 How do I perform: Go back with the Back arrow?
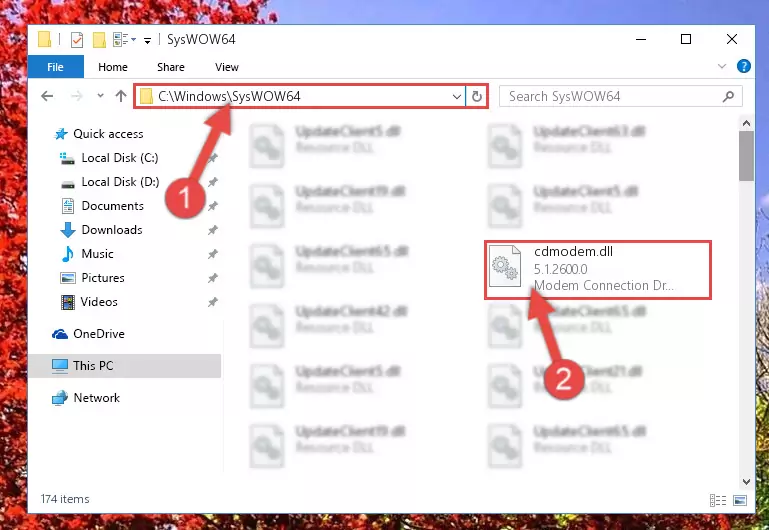pyautogui.click(x=47, y=96)
